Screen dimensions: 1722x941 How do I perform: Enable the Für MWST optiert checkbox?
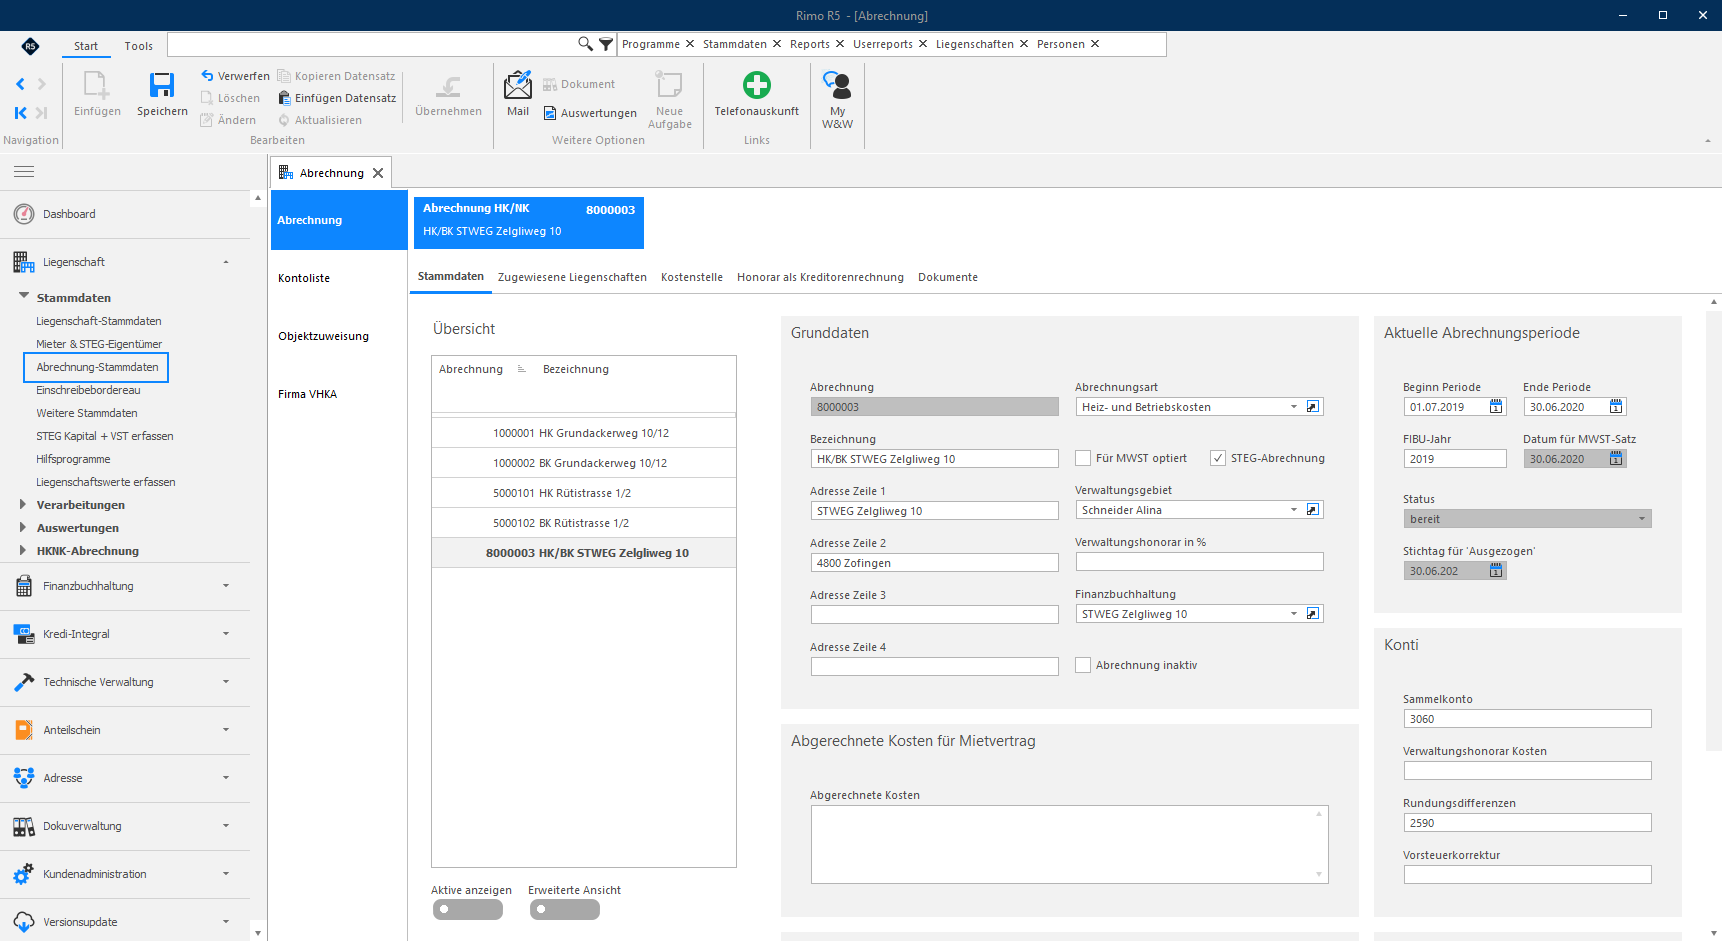pyautogui.click(x=1083, y=458)
